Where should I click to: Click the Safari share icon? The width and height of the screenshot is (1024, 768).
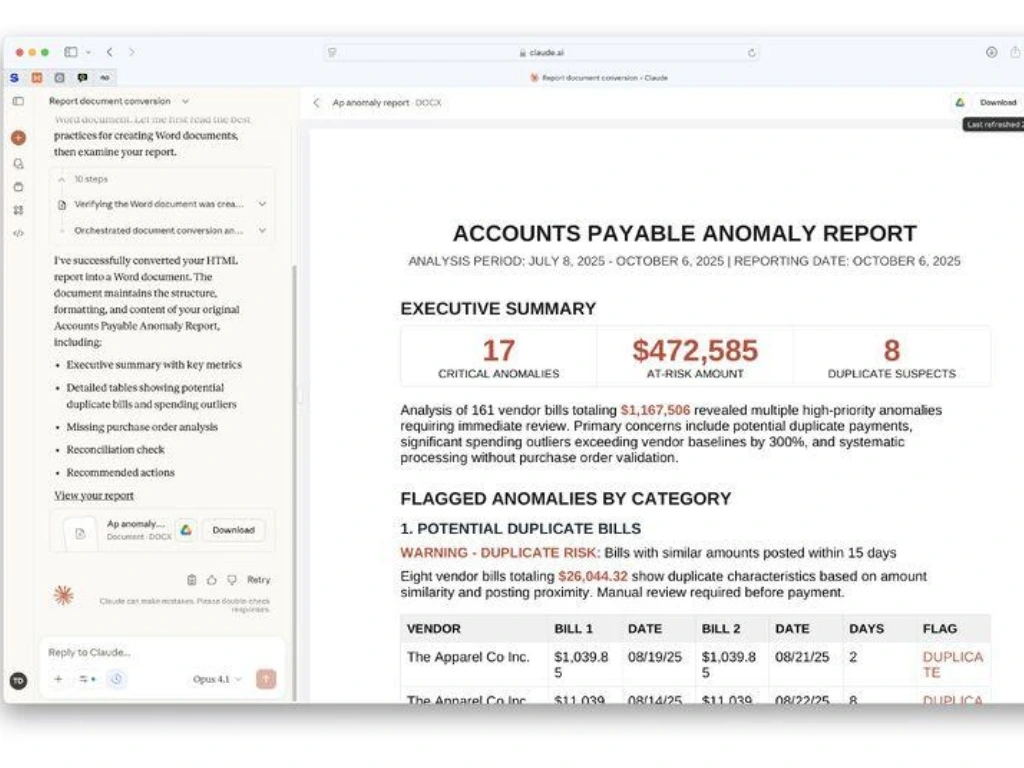[x=1016, y=52]
